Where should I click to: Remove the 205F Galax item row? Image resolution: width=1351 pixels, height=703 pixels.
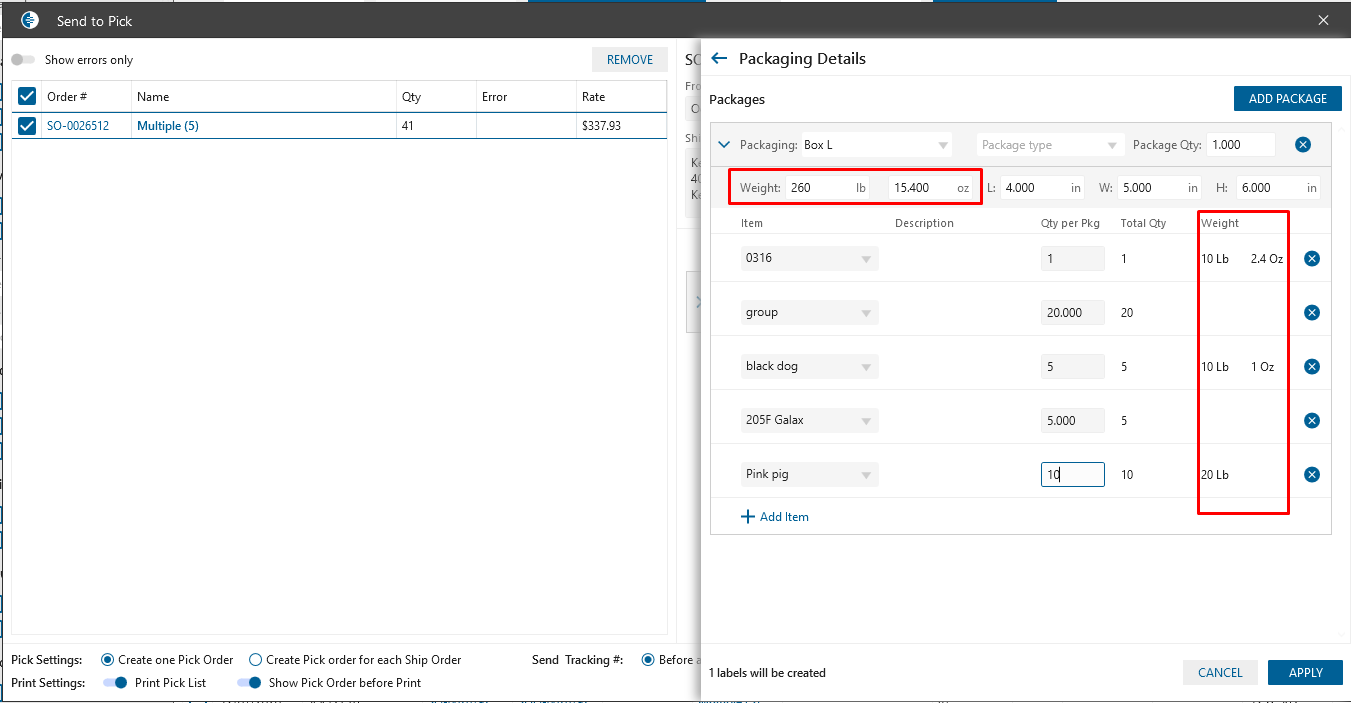[1312, 421]
